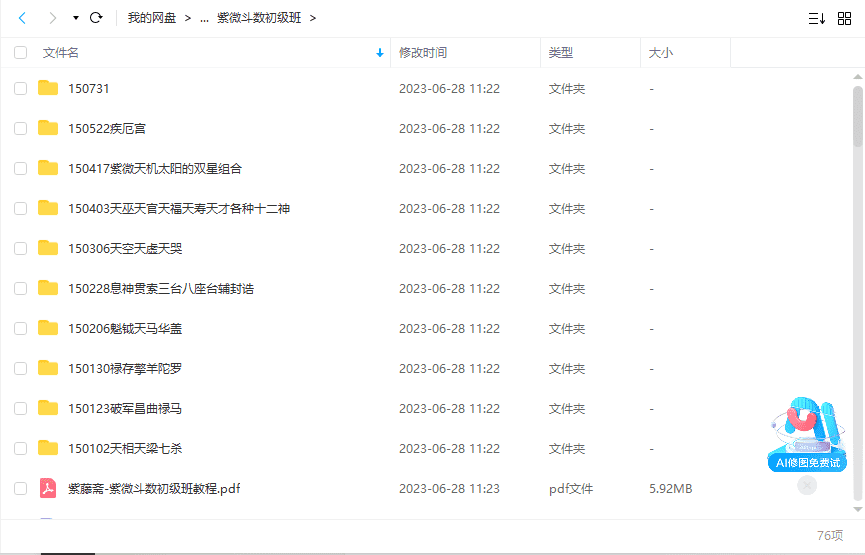Click the back navigation arrow
The width and height of the screenshot is (865, 555).
[23, 18]
